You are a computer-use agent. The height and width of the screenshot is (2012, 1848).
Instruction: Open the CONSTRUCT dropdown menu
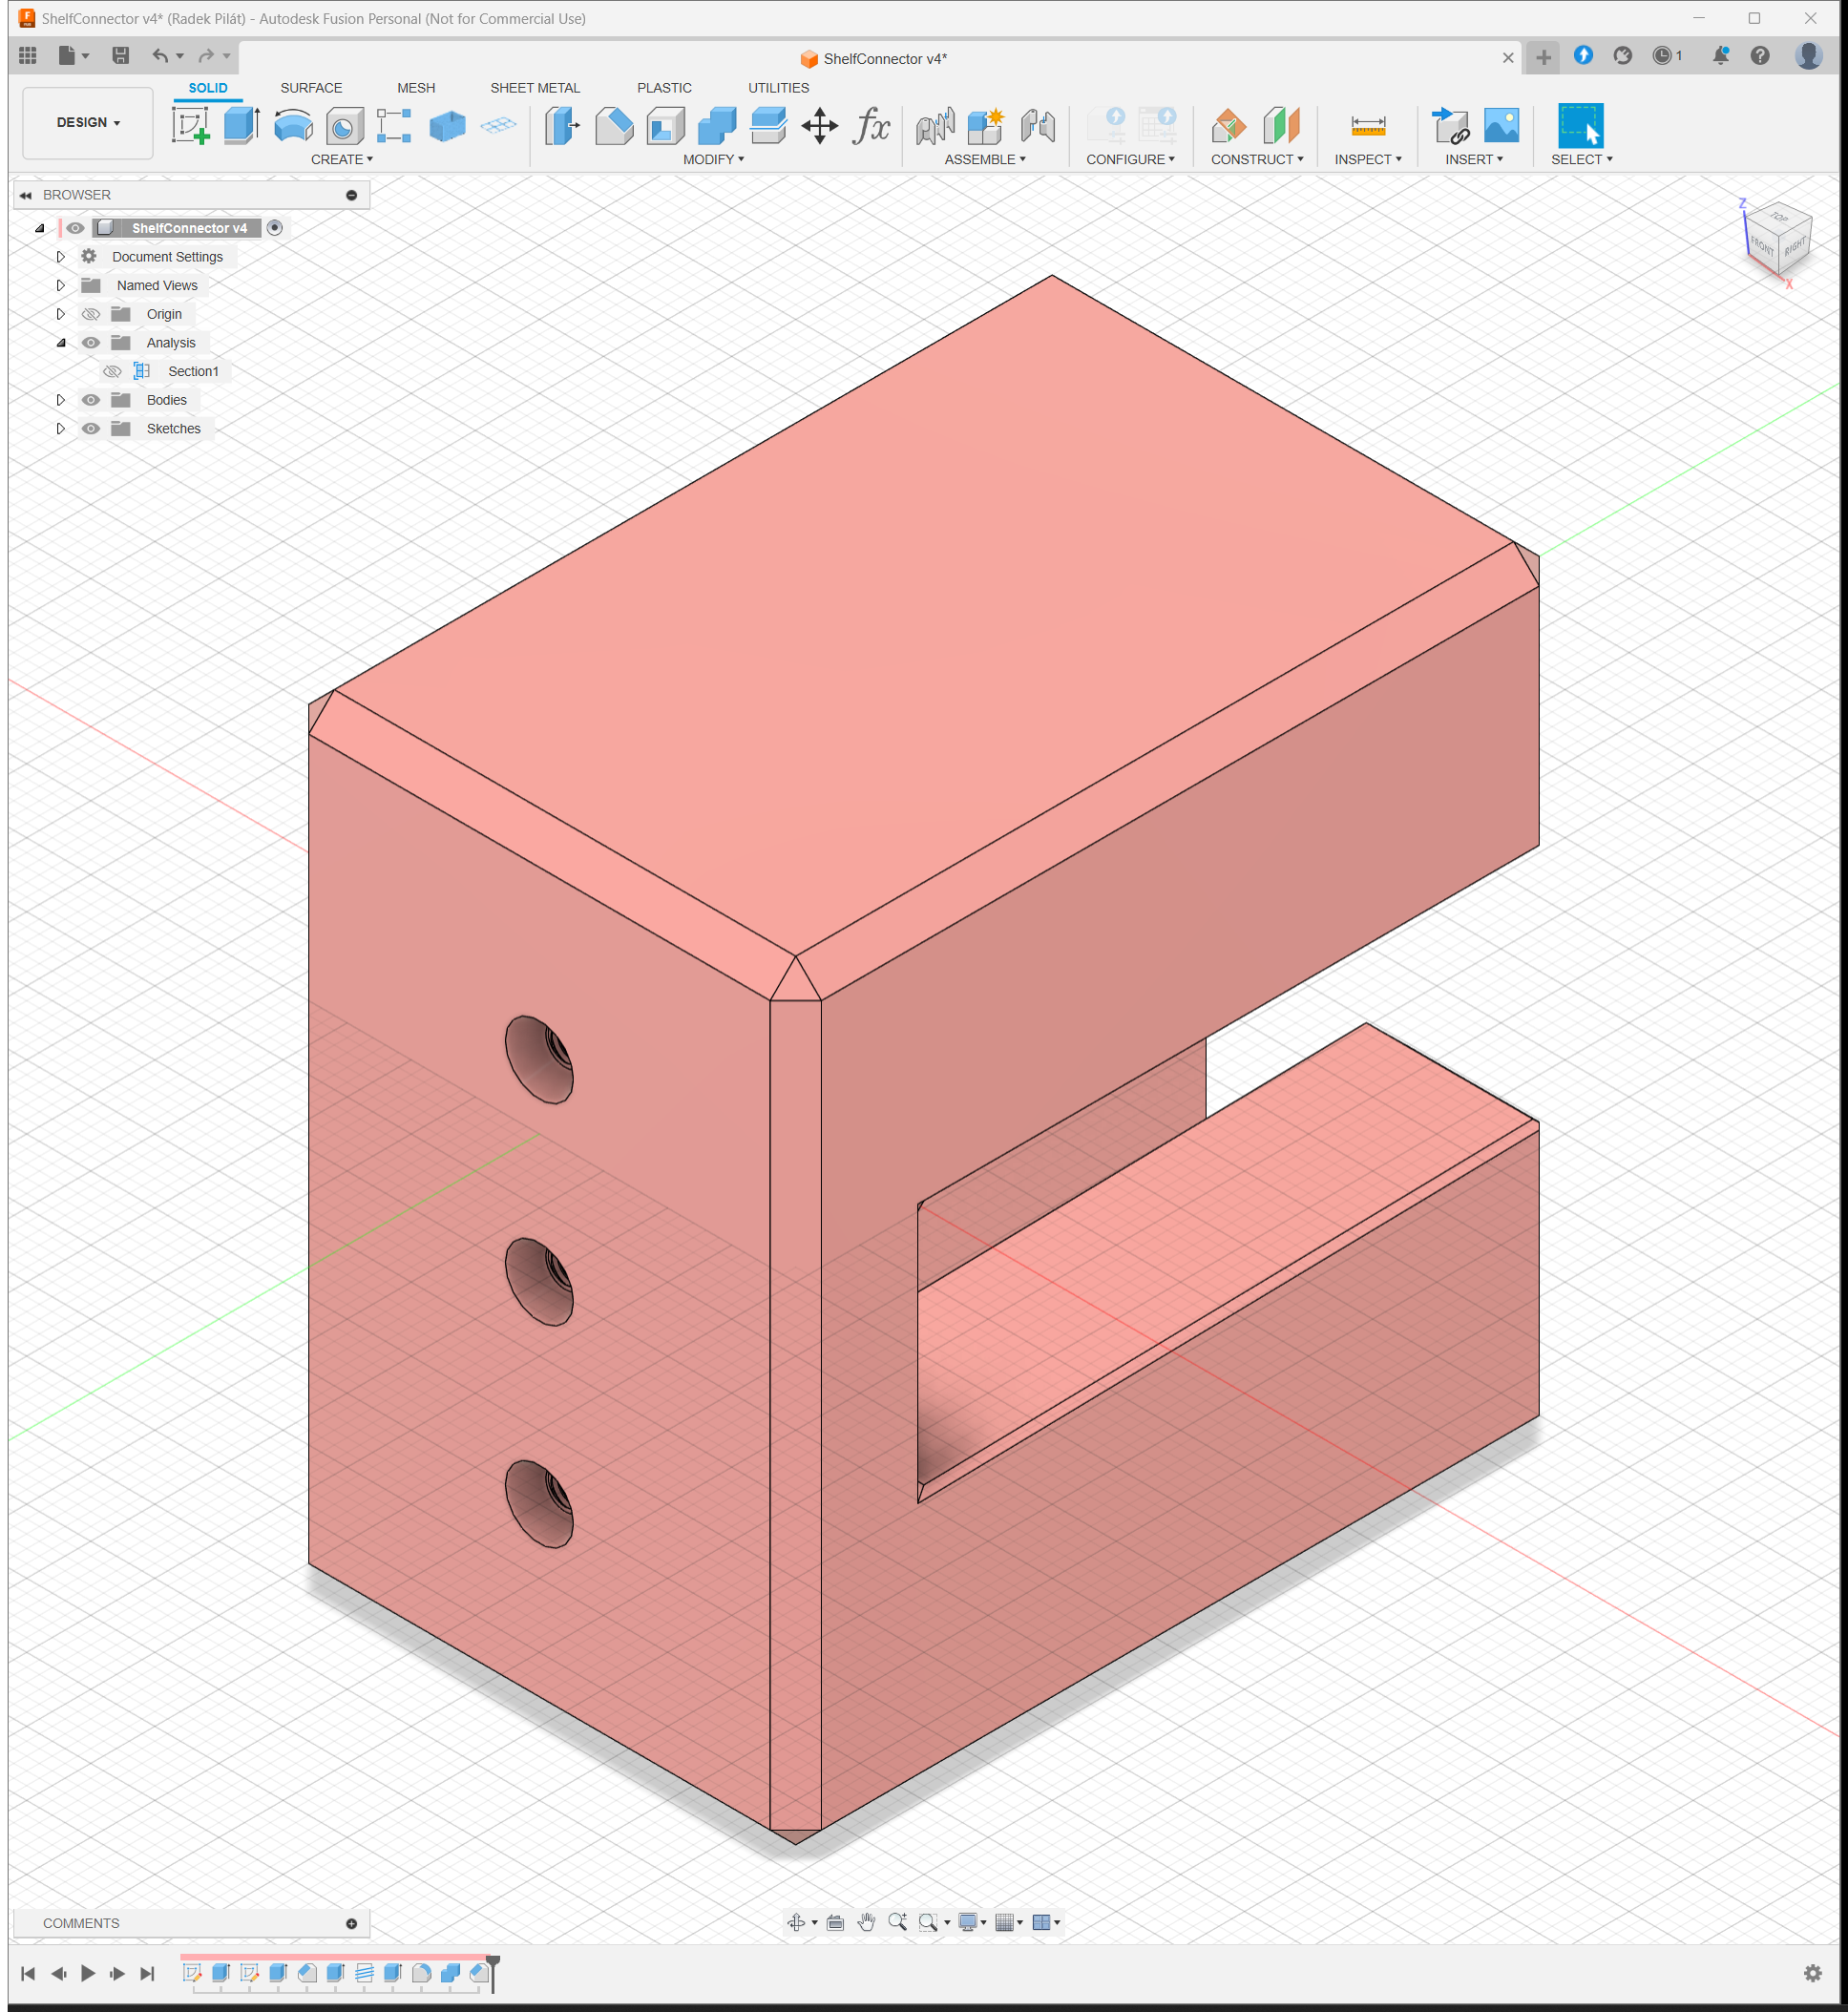point(1257,160)
